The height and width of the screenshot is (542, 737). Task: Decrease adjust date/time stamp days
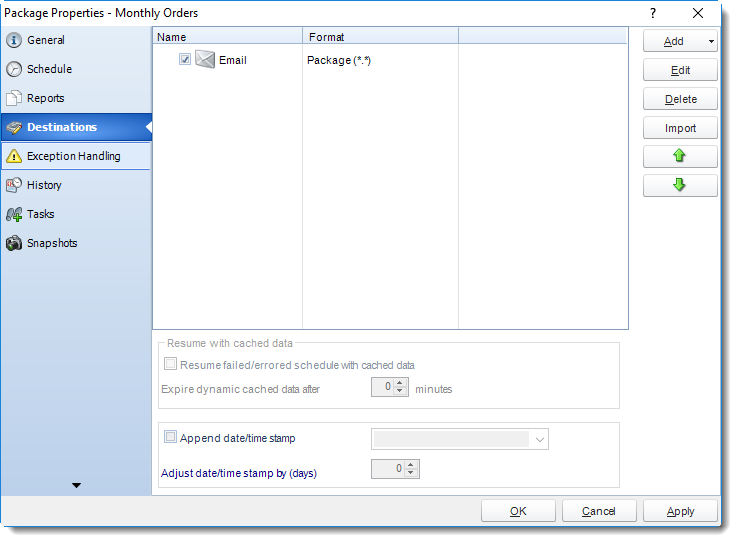(x=411, y=473)
